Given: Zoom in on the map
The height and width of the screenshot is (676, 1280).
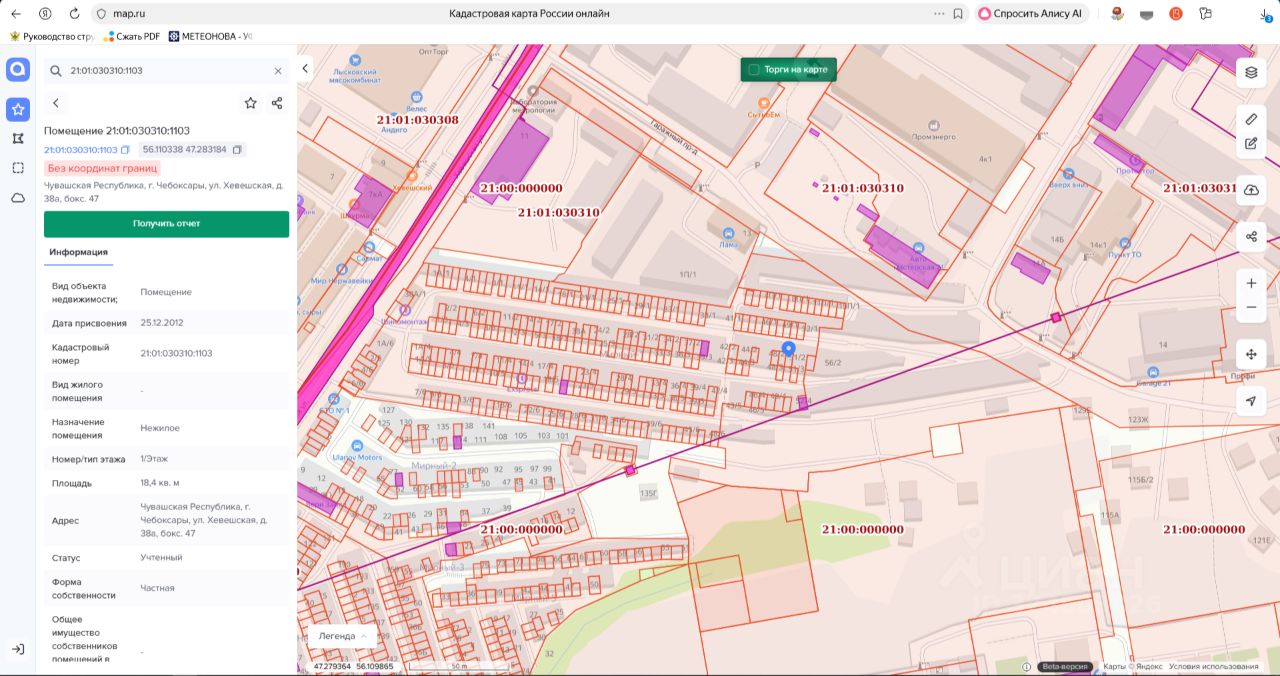Looking at the screenshot, I should click(x=1251, y=283).
